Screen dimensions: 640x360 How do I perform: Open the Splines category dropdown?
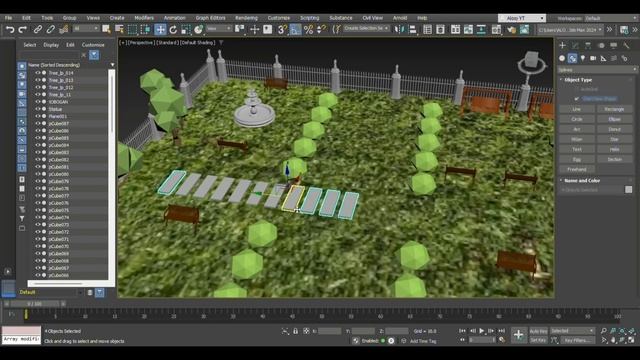(x=597, y=70)
